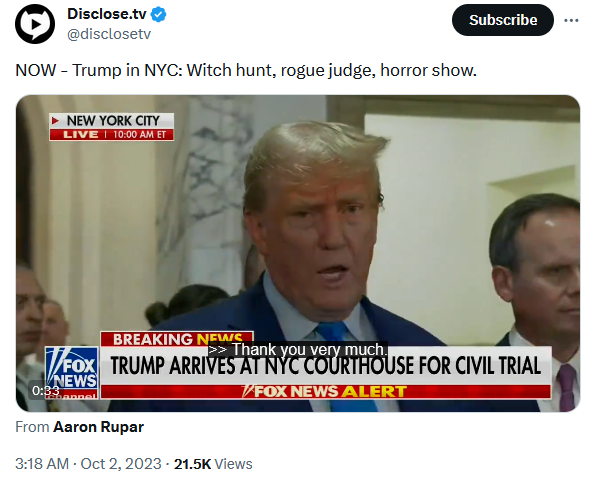597x485 pixels.
Task: Click the BREAKING NEWS banner in the video
Action: 177,339
